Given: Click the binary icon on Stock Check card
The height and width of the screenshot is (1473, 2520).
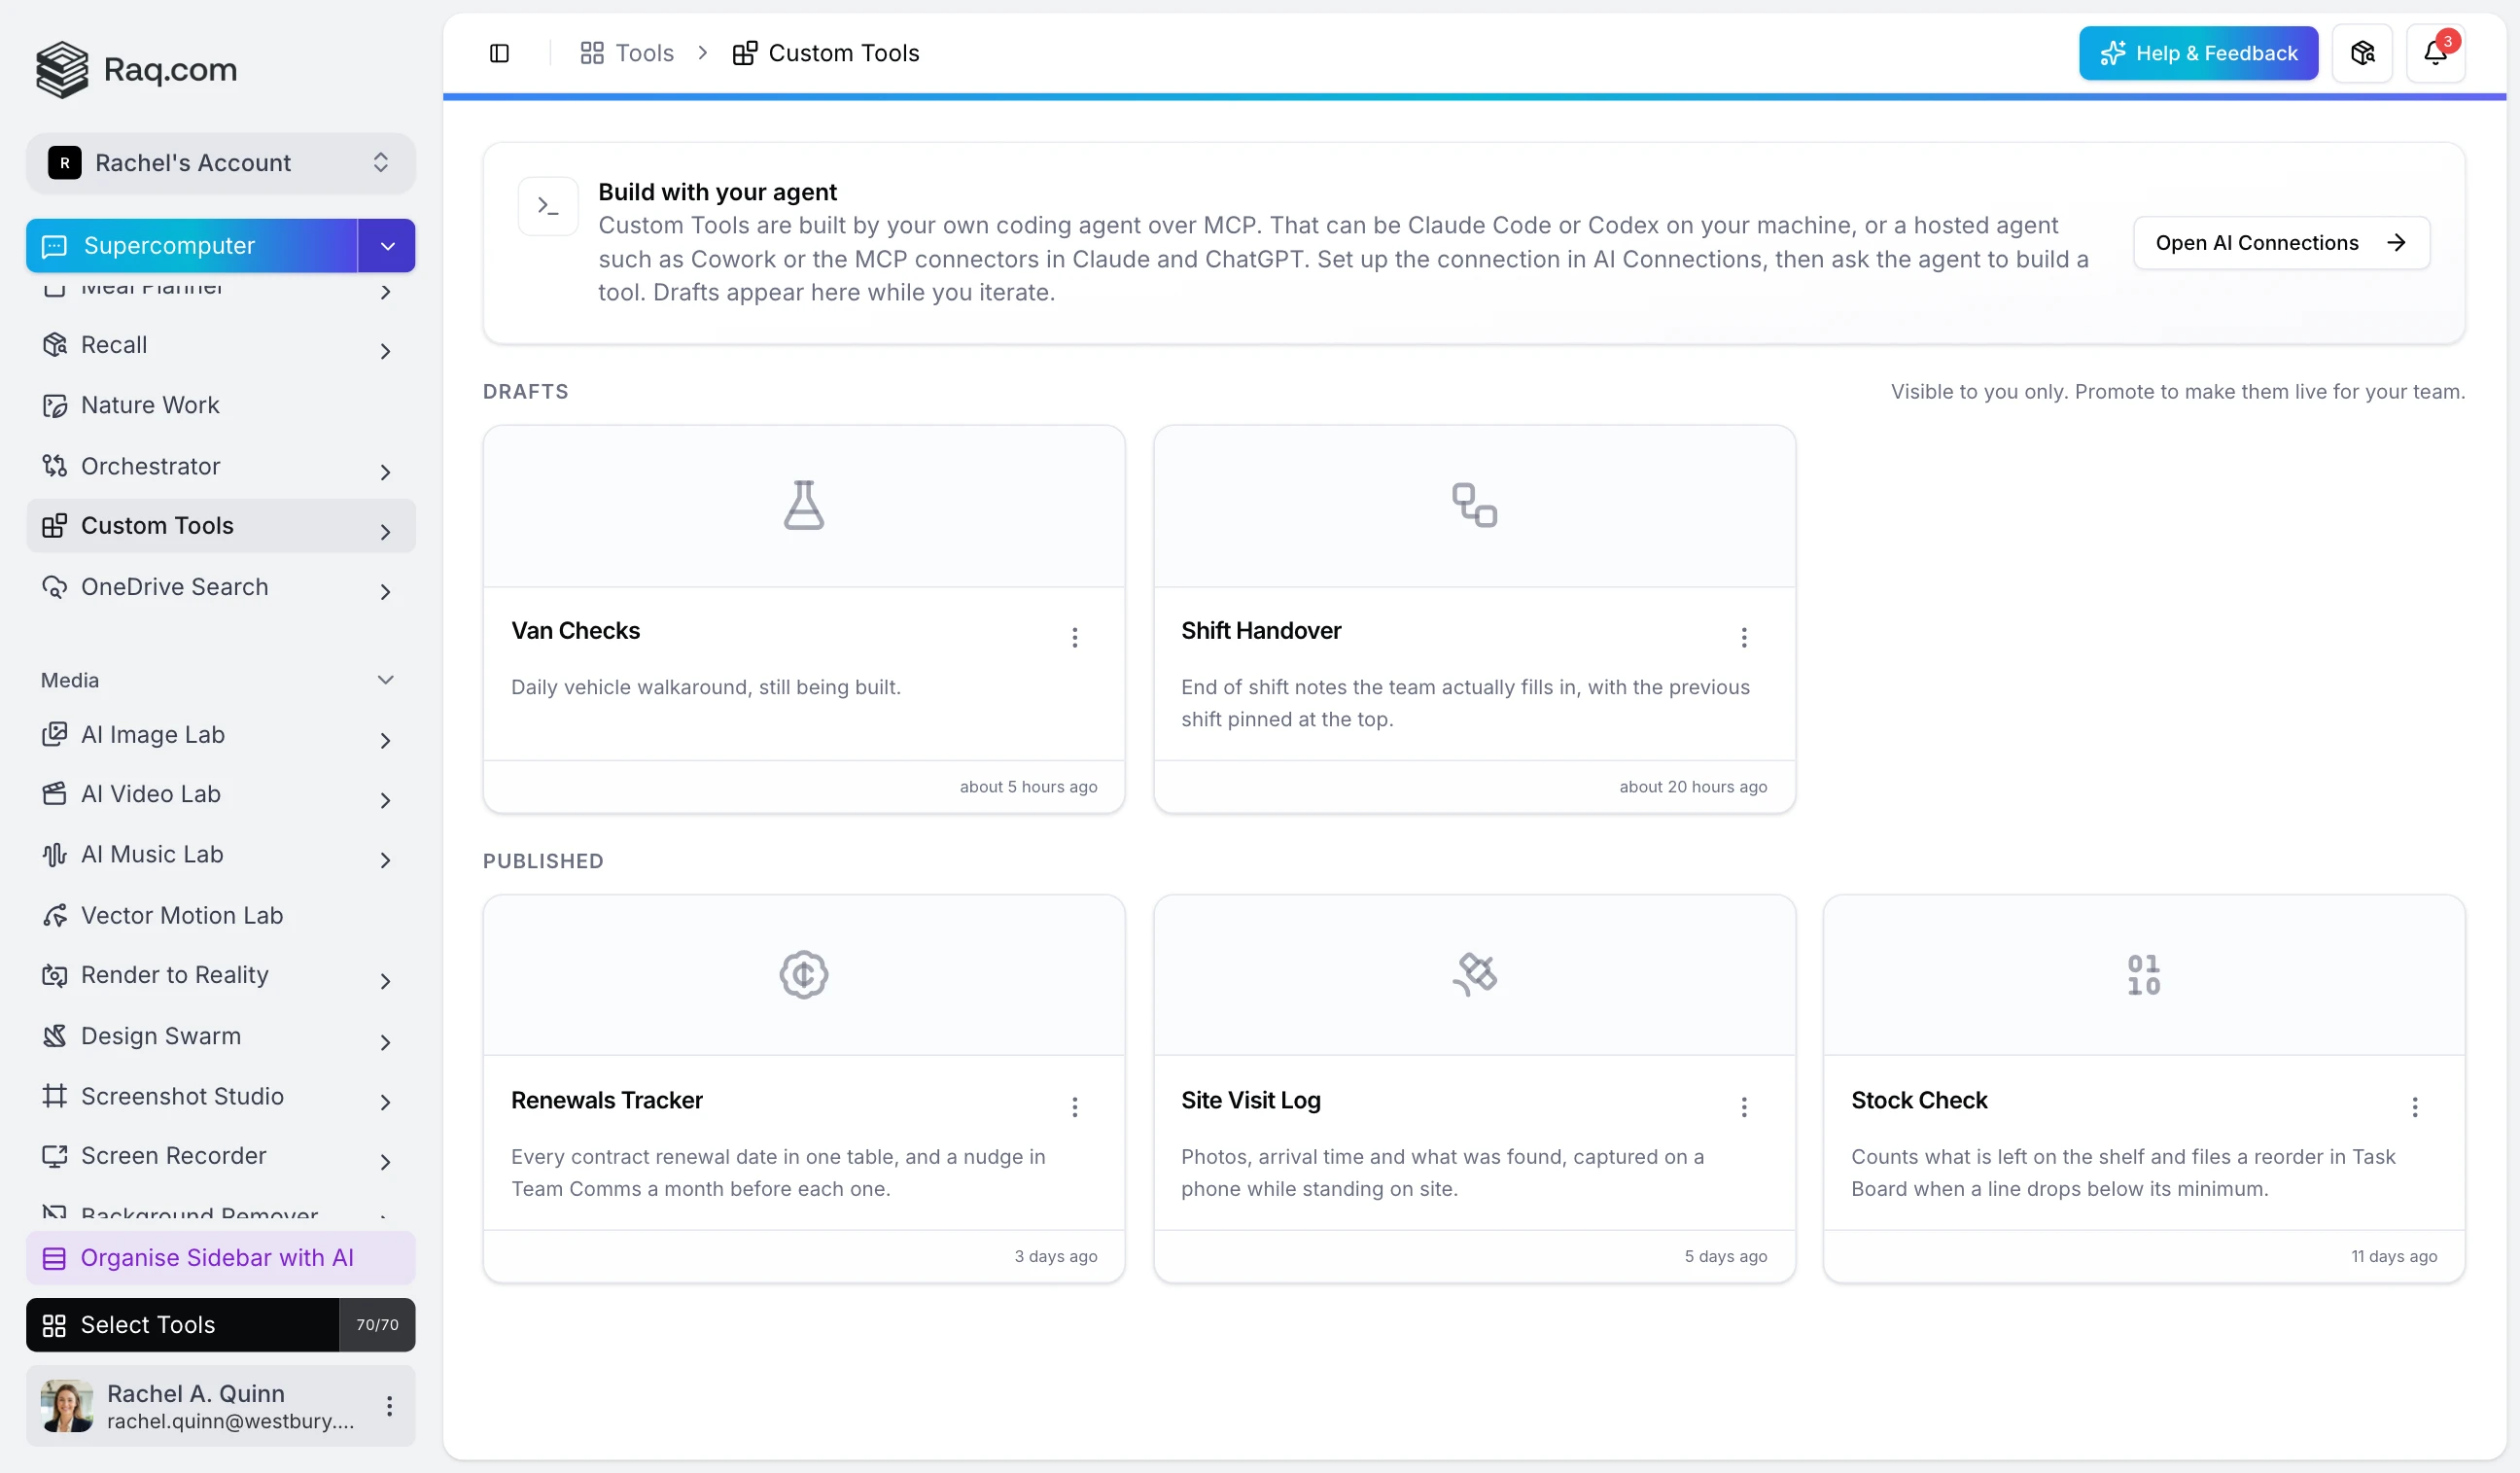Looking at the screenshot, I should (x=2143, y=974).
